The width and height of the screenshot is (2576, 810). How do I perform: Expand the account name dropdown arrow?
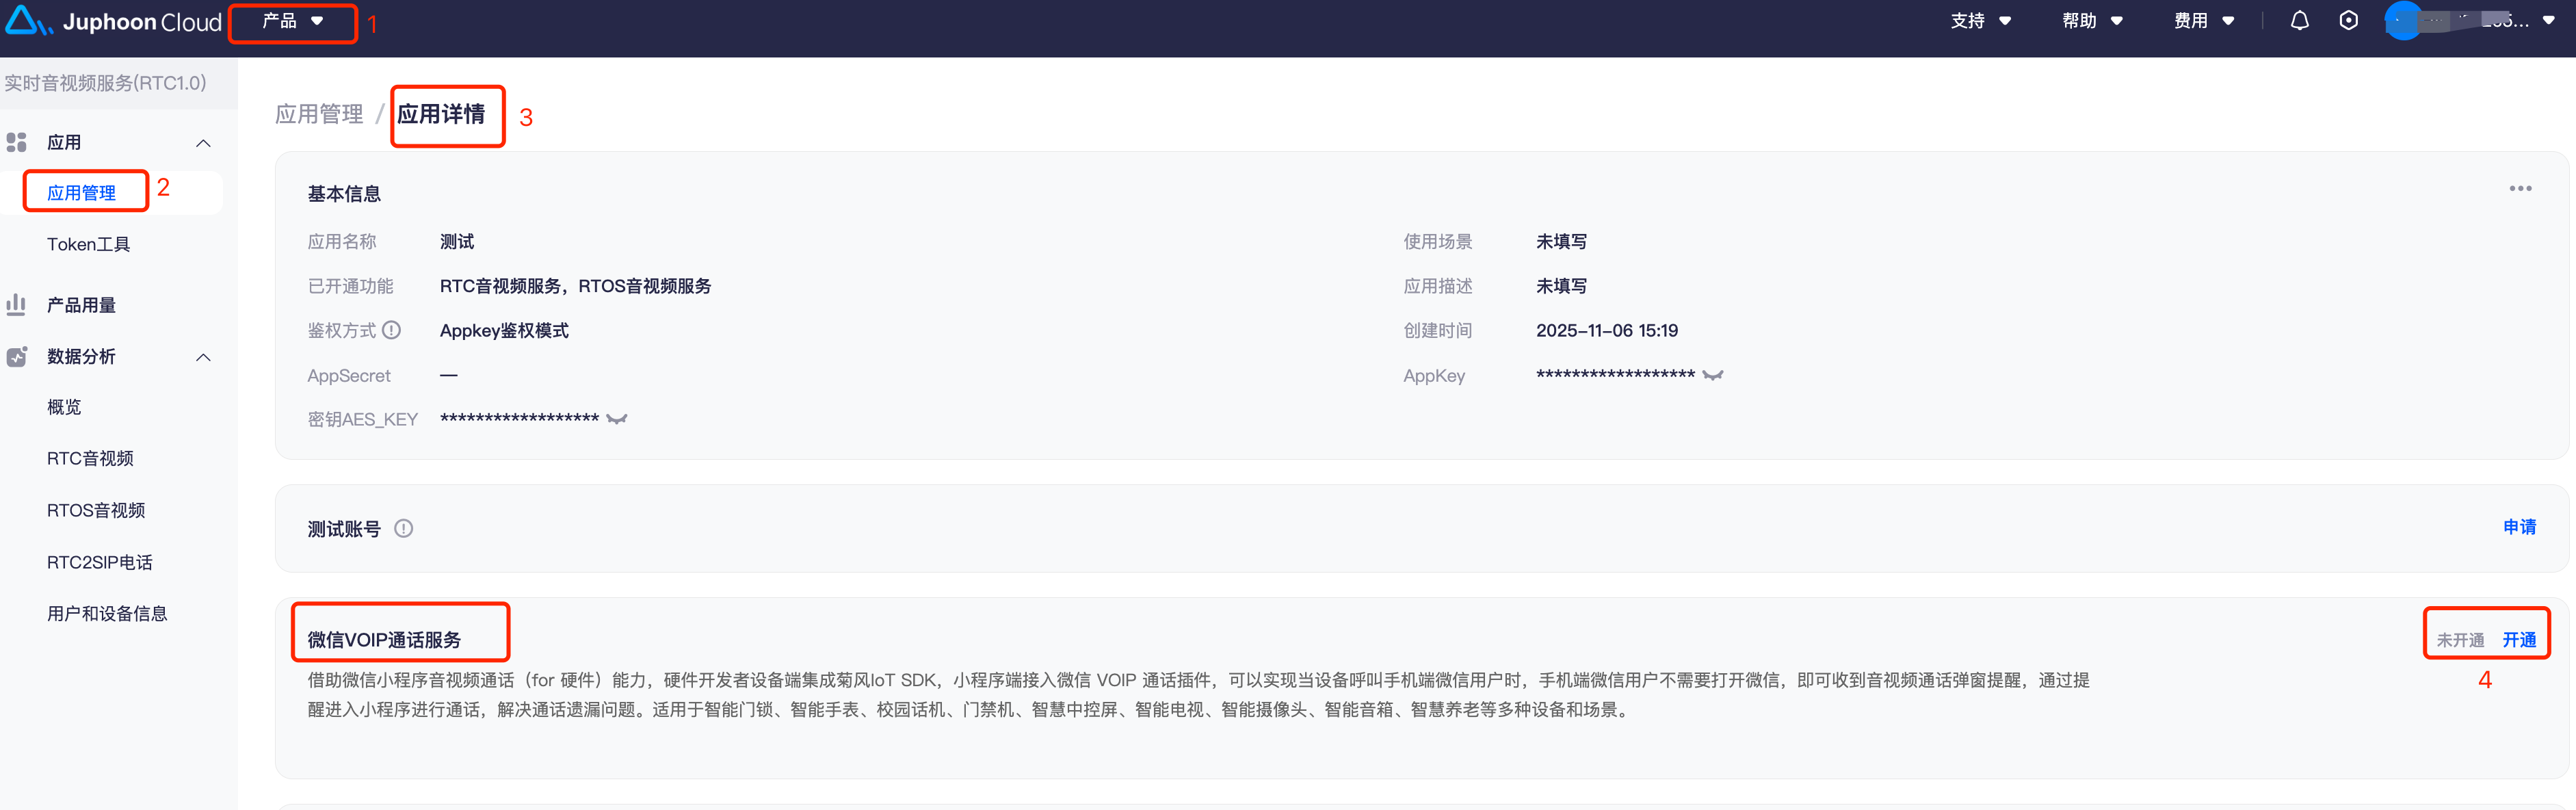(2548, 21)
